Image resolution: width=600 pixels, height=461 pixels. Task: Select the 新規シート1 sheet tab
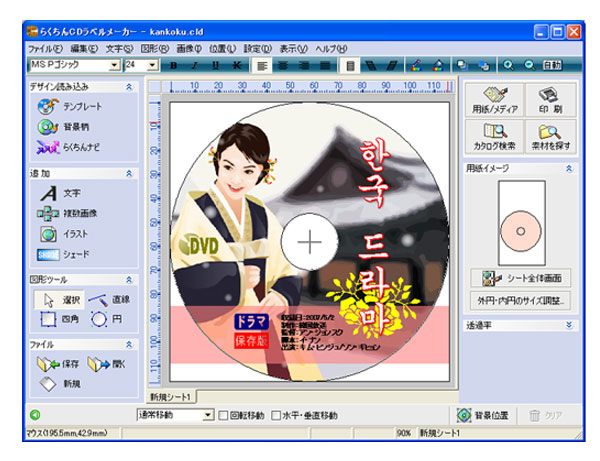click(171, 397)
